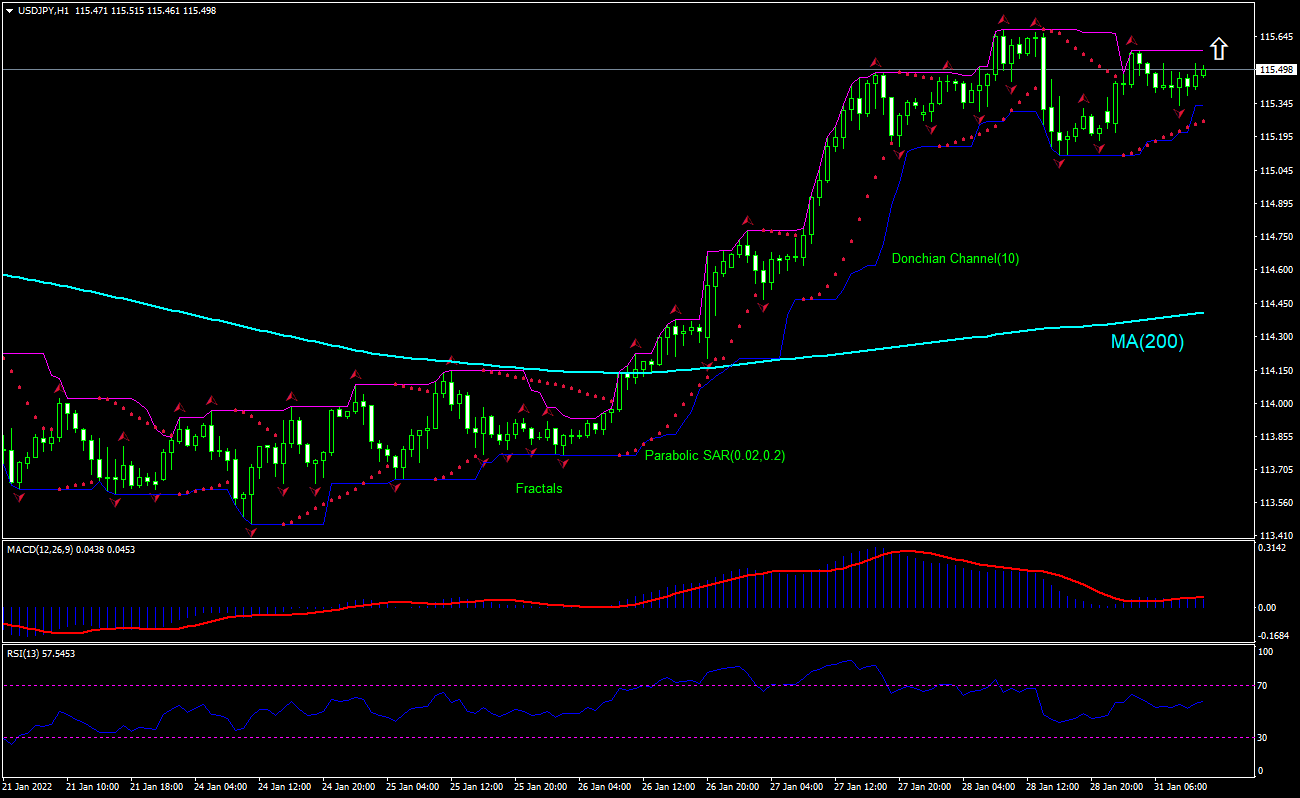This screenshot has width=1300, height=798.
Task: Click the 21 Jan 2022 time label
Action: [x=29, y=787]
